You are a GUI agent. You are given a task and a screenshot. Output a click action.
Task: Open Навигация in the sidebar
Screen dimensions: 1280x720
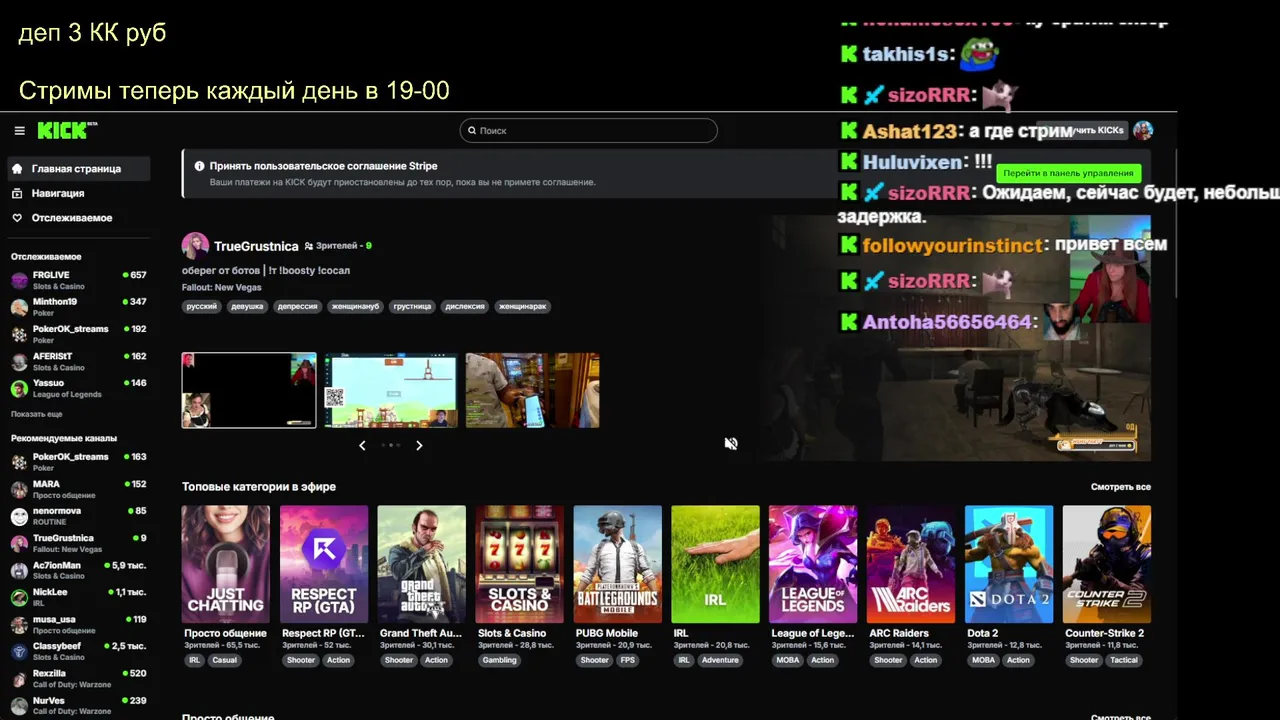click(x=79, y=193)
